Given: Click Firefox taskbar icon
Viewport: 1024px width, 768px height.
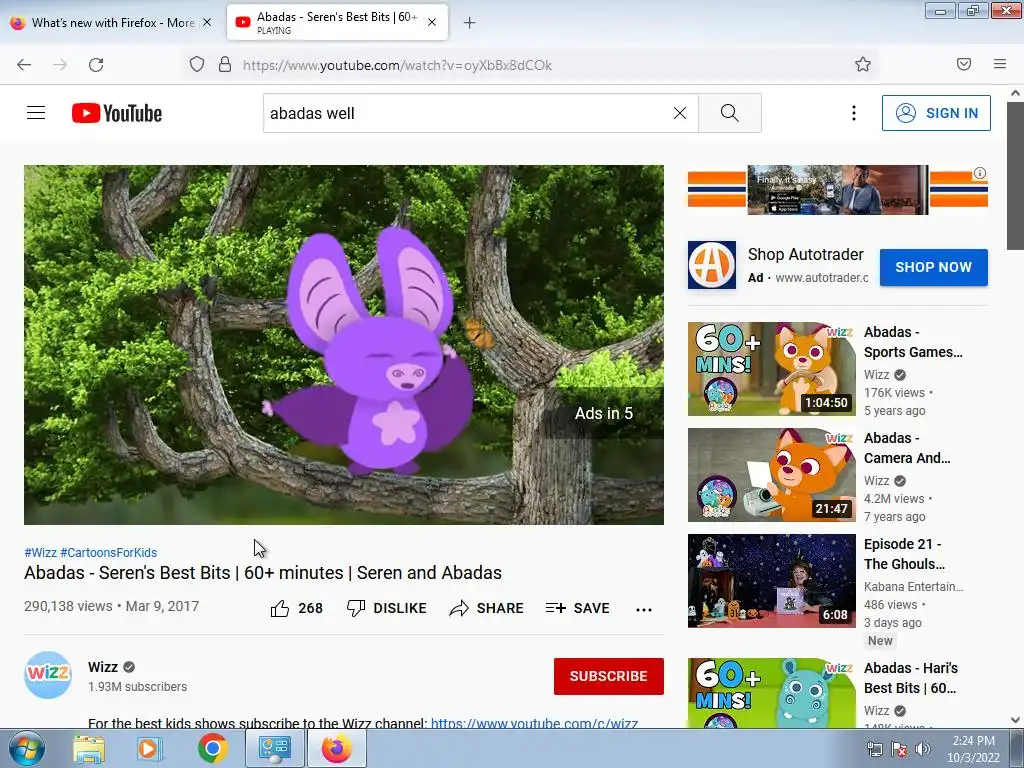Looking at the screenshot, I should [x=336, y=749].
